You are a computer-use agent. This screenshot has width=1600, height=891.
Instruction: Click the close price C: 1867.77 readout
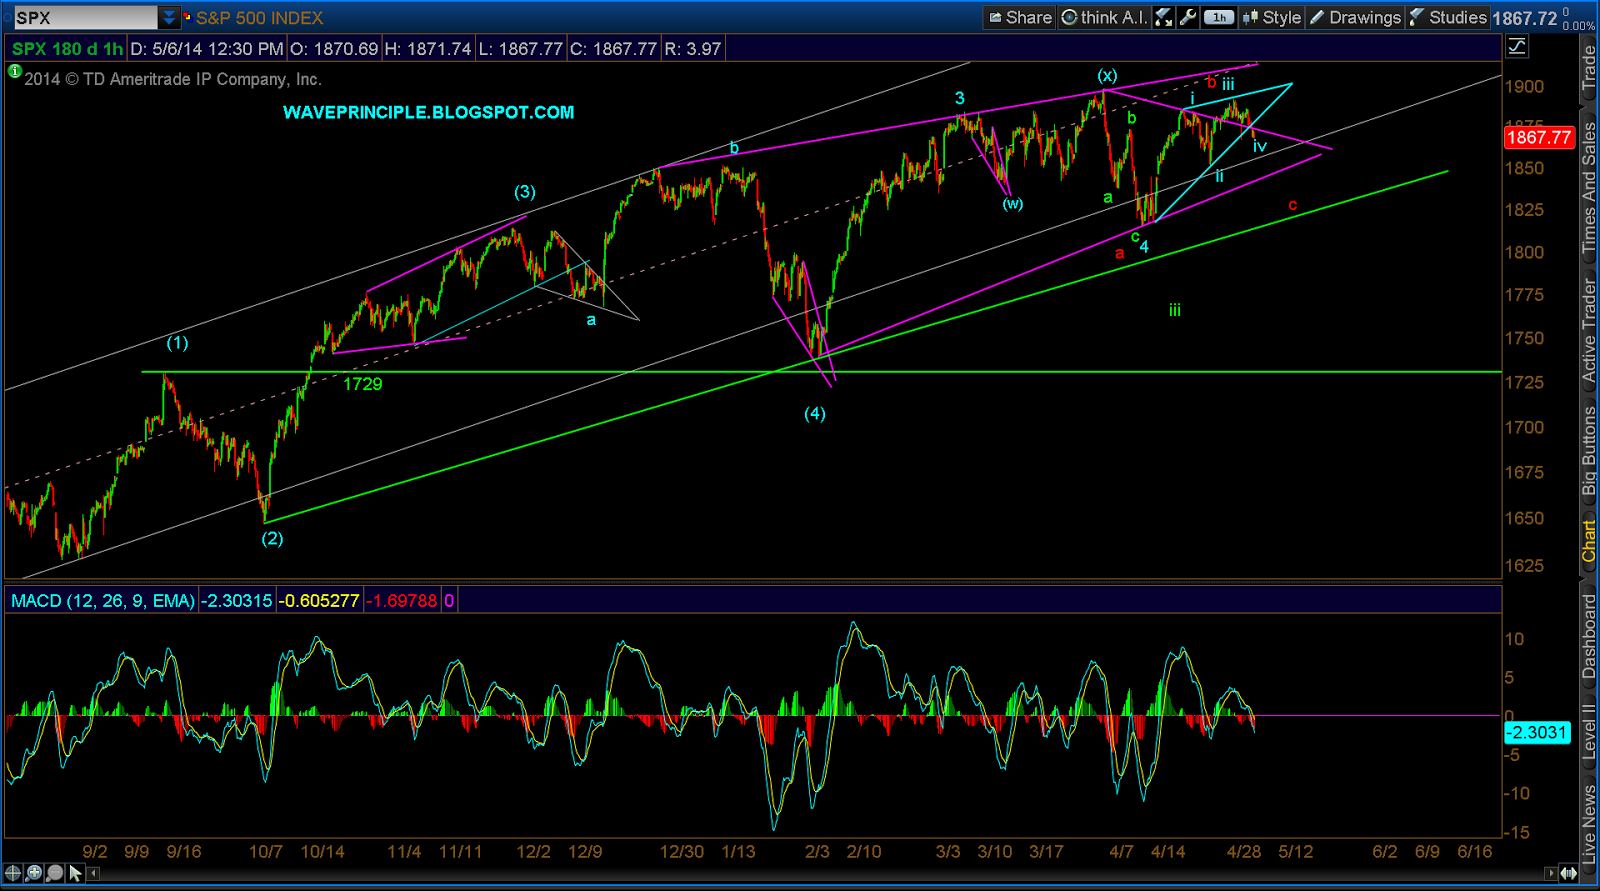click(x=613, y=48)
